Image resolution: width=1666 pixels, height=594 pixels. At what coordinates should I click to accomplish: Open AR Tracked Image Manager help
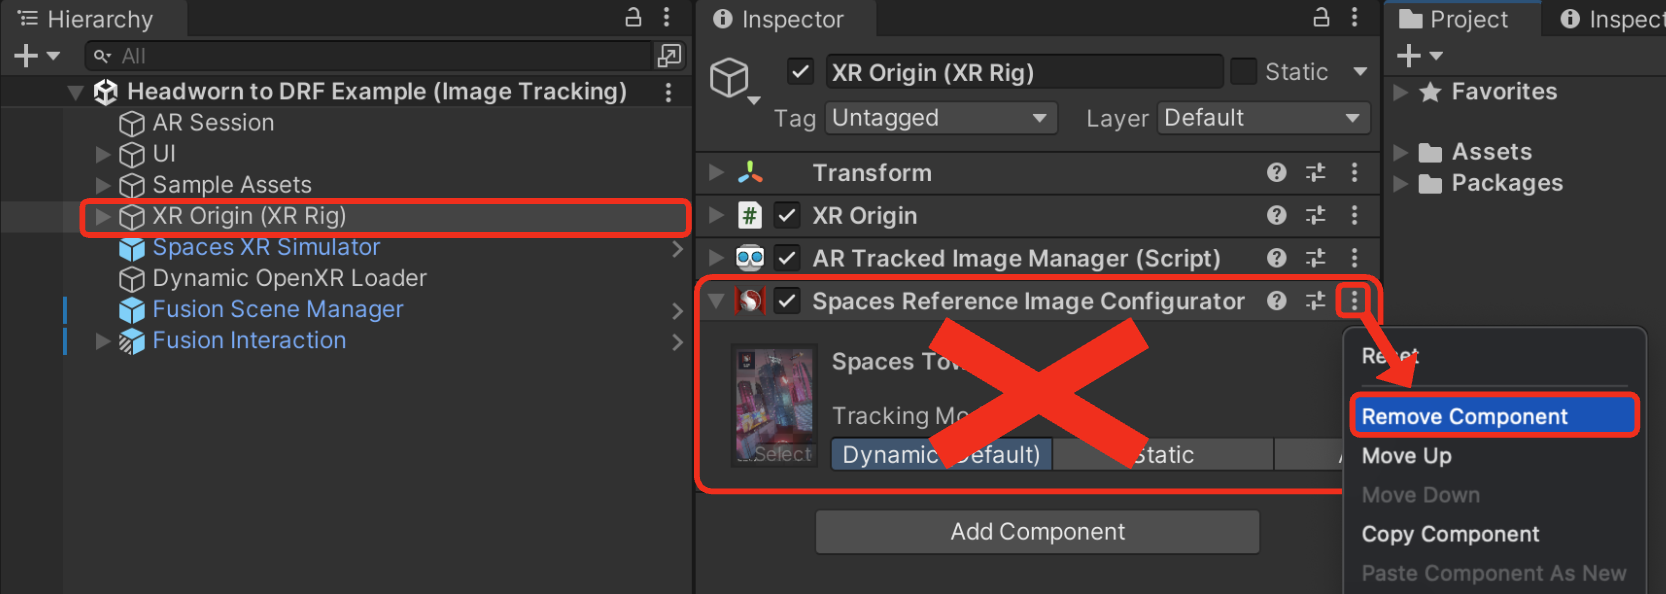[1276, 258]
